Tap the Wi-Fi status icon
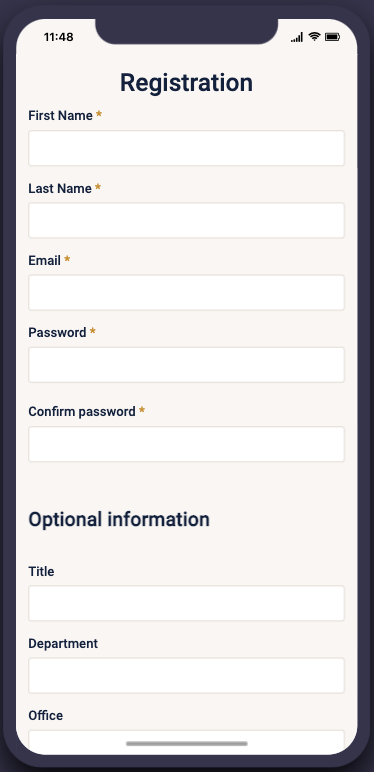This screenshot has width=374, height=772. coord(314,36)
